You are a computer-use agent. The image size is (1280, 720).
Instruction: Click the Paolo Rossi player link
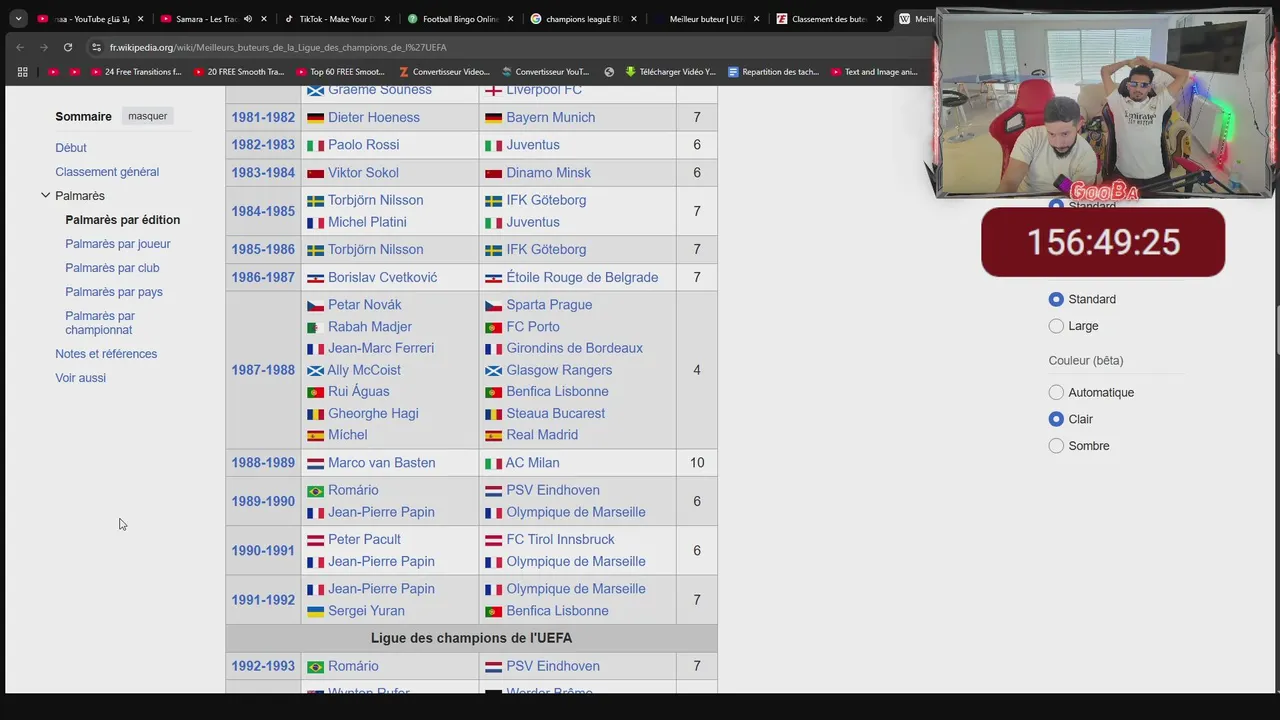(363, 145)
